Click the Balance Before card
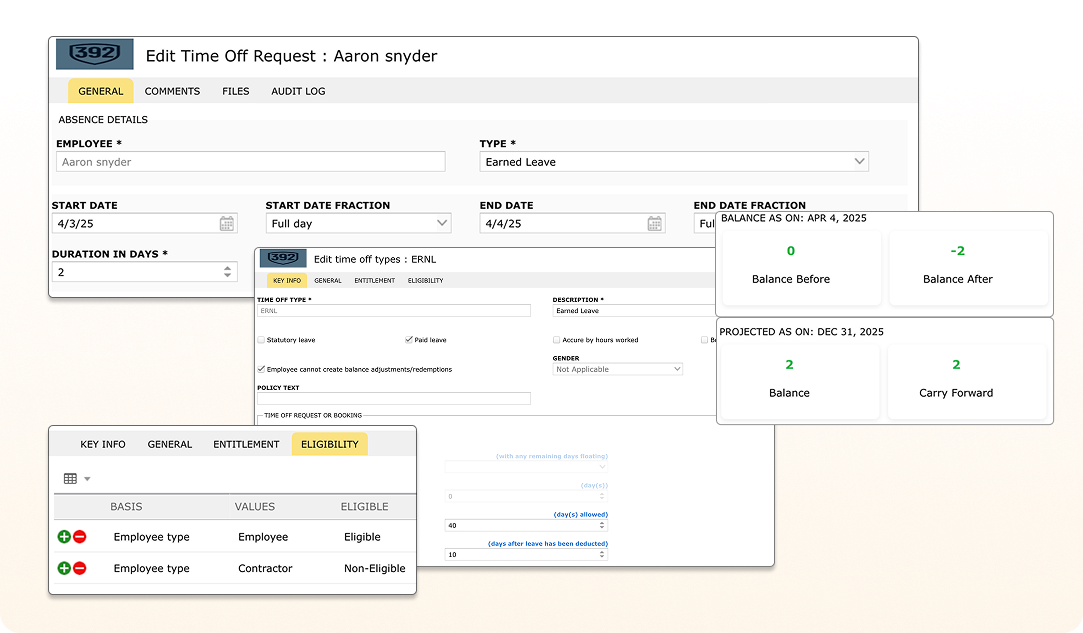 coord(801,267)
